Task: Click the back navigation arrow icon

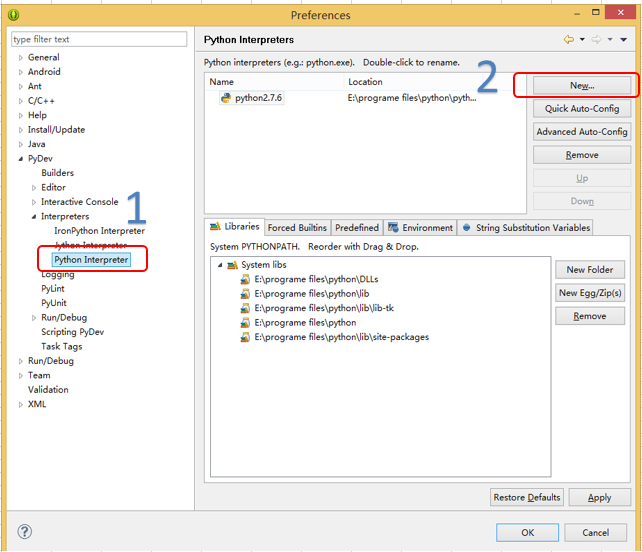Action: pyautogui.click(x=569, y=40)
